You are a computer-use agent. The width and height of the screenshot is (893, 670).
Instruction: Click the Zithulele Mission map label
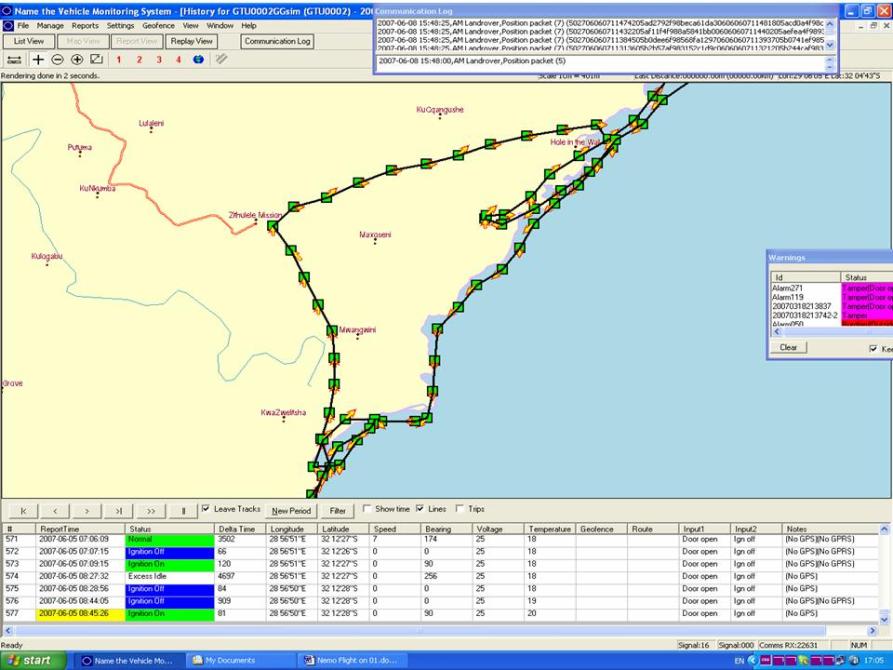pos(255,215)
